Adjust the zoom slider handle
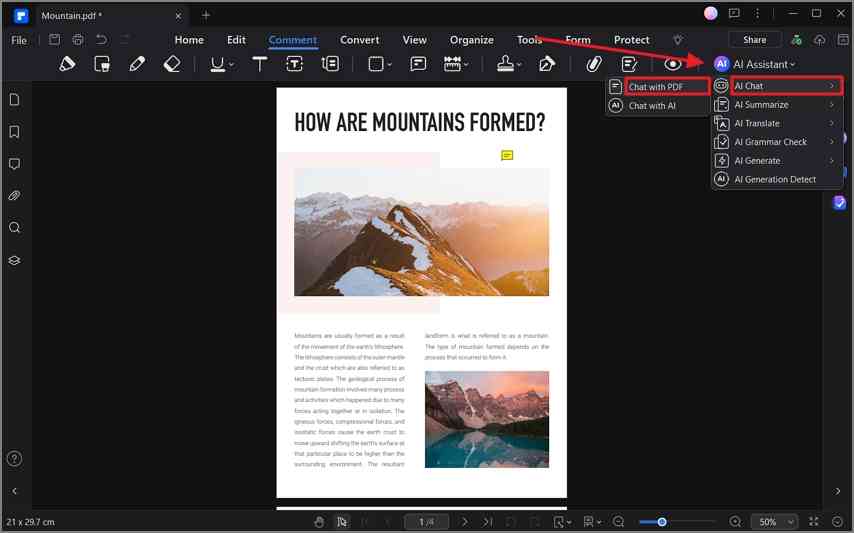 click(662, 522)
